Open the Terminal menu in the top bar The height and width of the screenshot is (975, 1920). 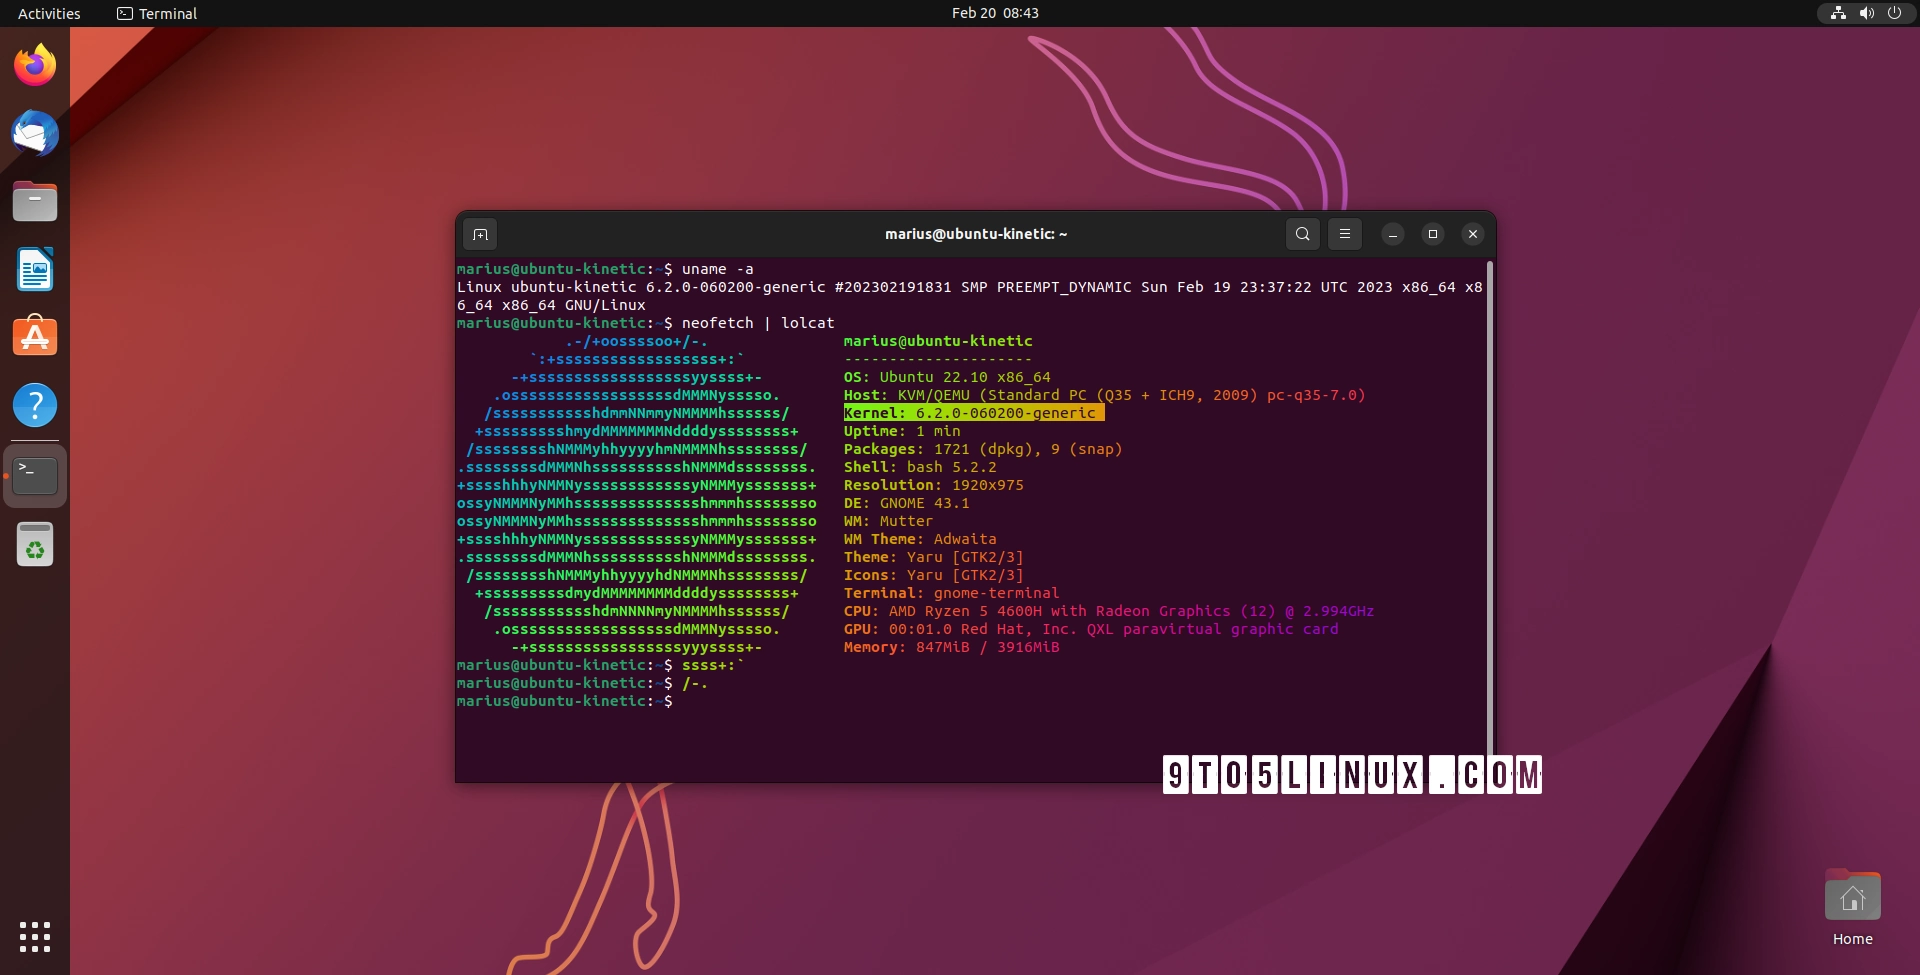coord(155,13)
